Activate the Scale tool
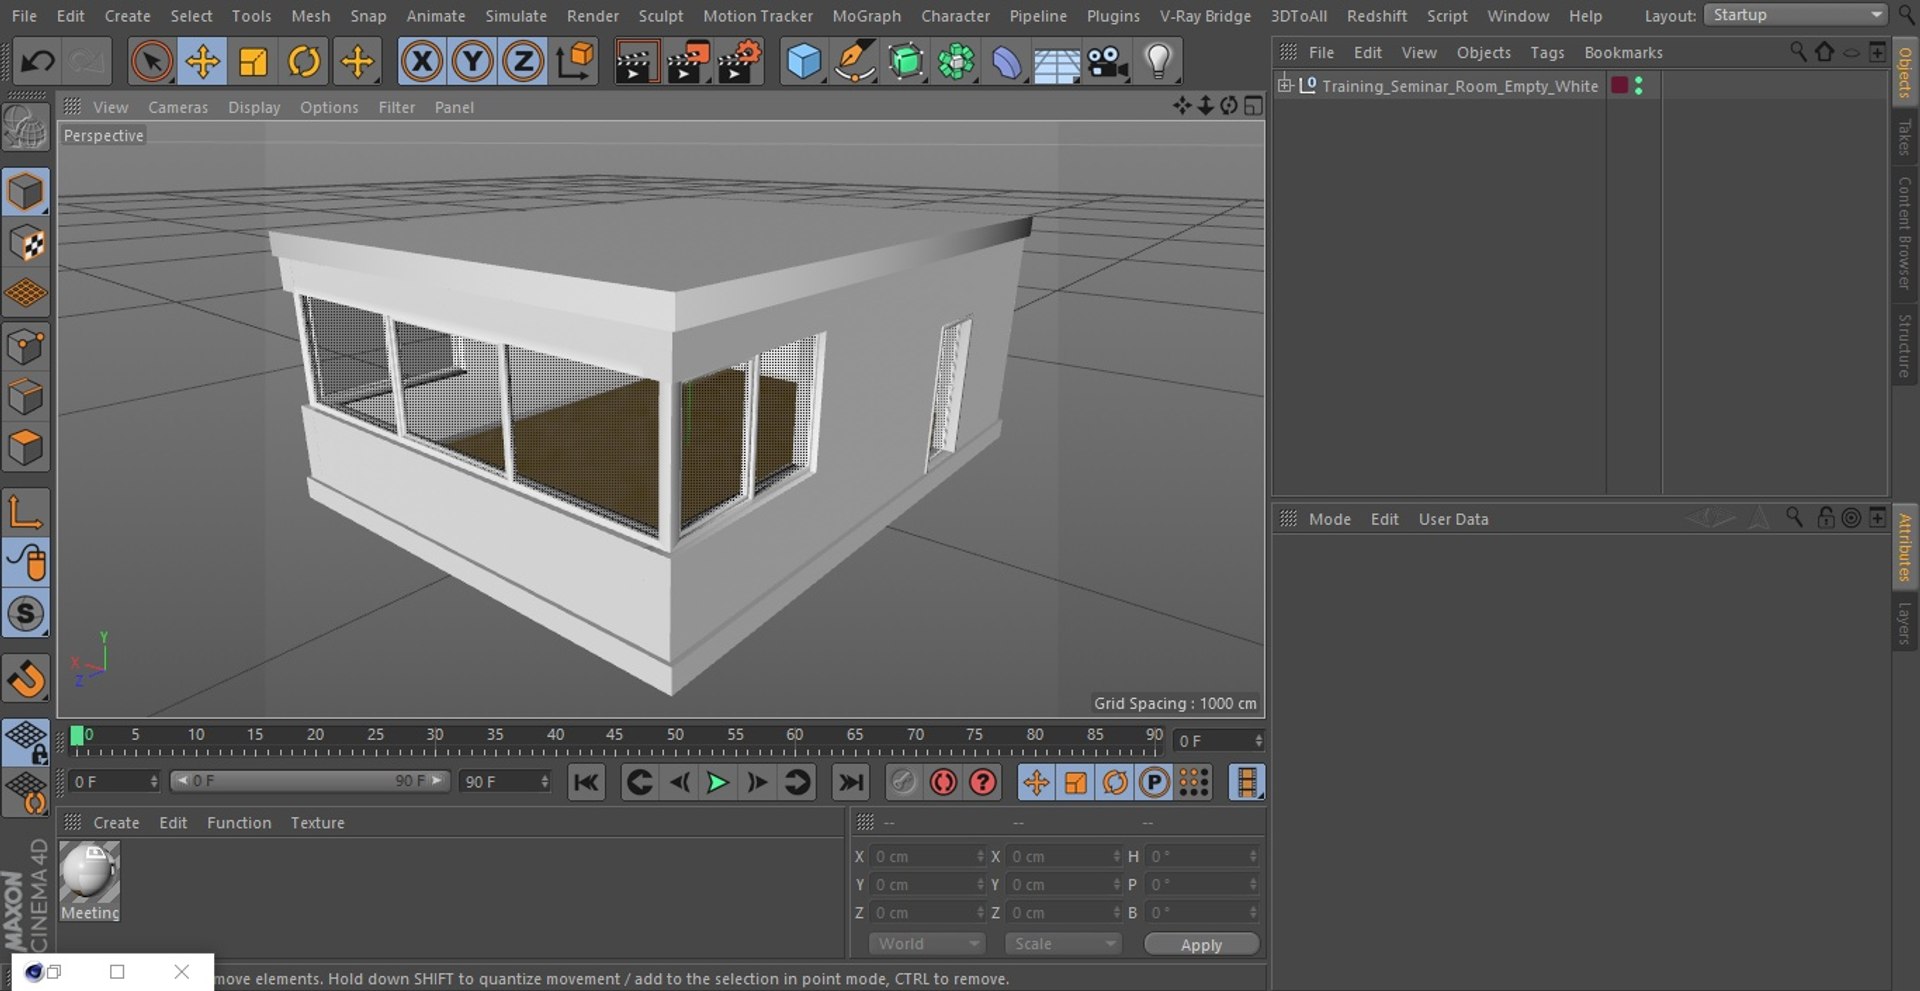The width and height of the screenshot is (1920, 991). 253,62
